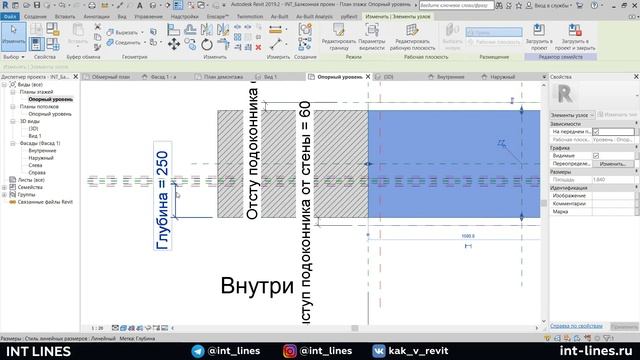Expand the 'Группы' tree node
640x360 pixels.
pos(4,195)
